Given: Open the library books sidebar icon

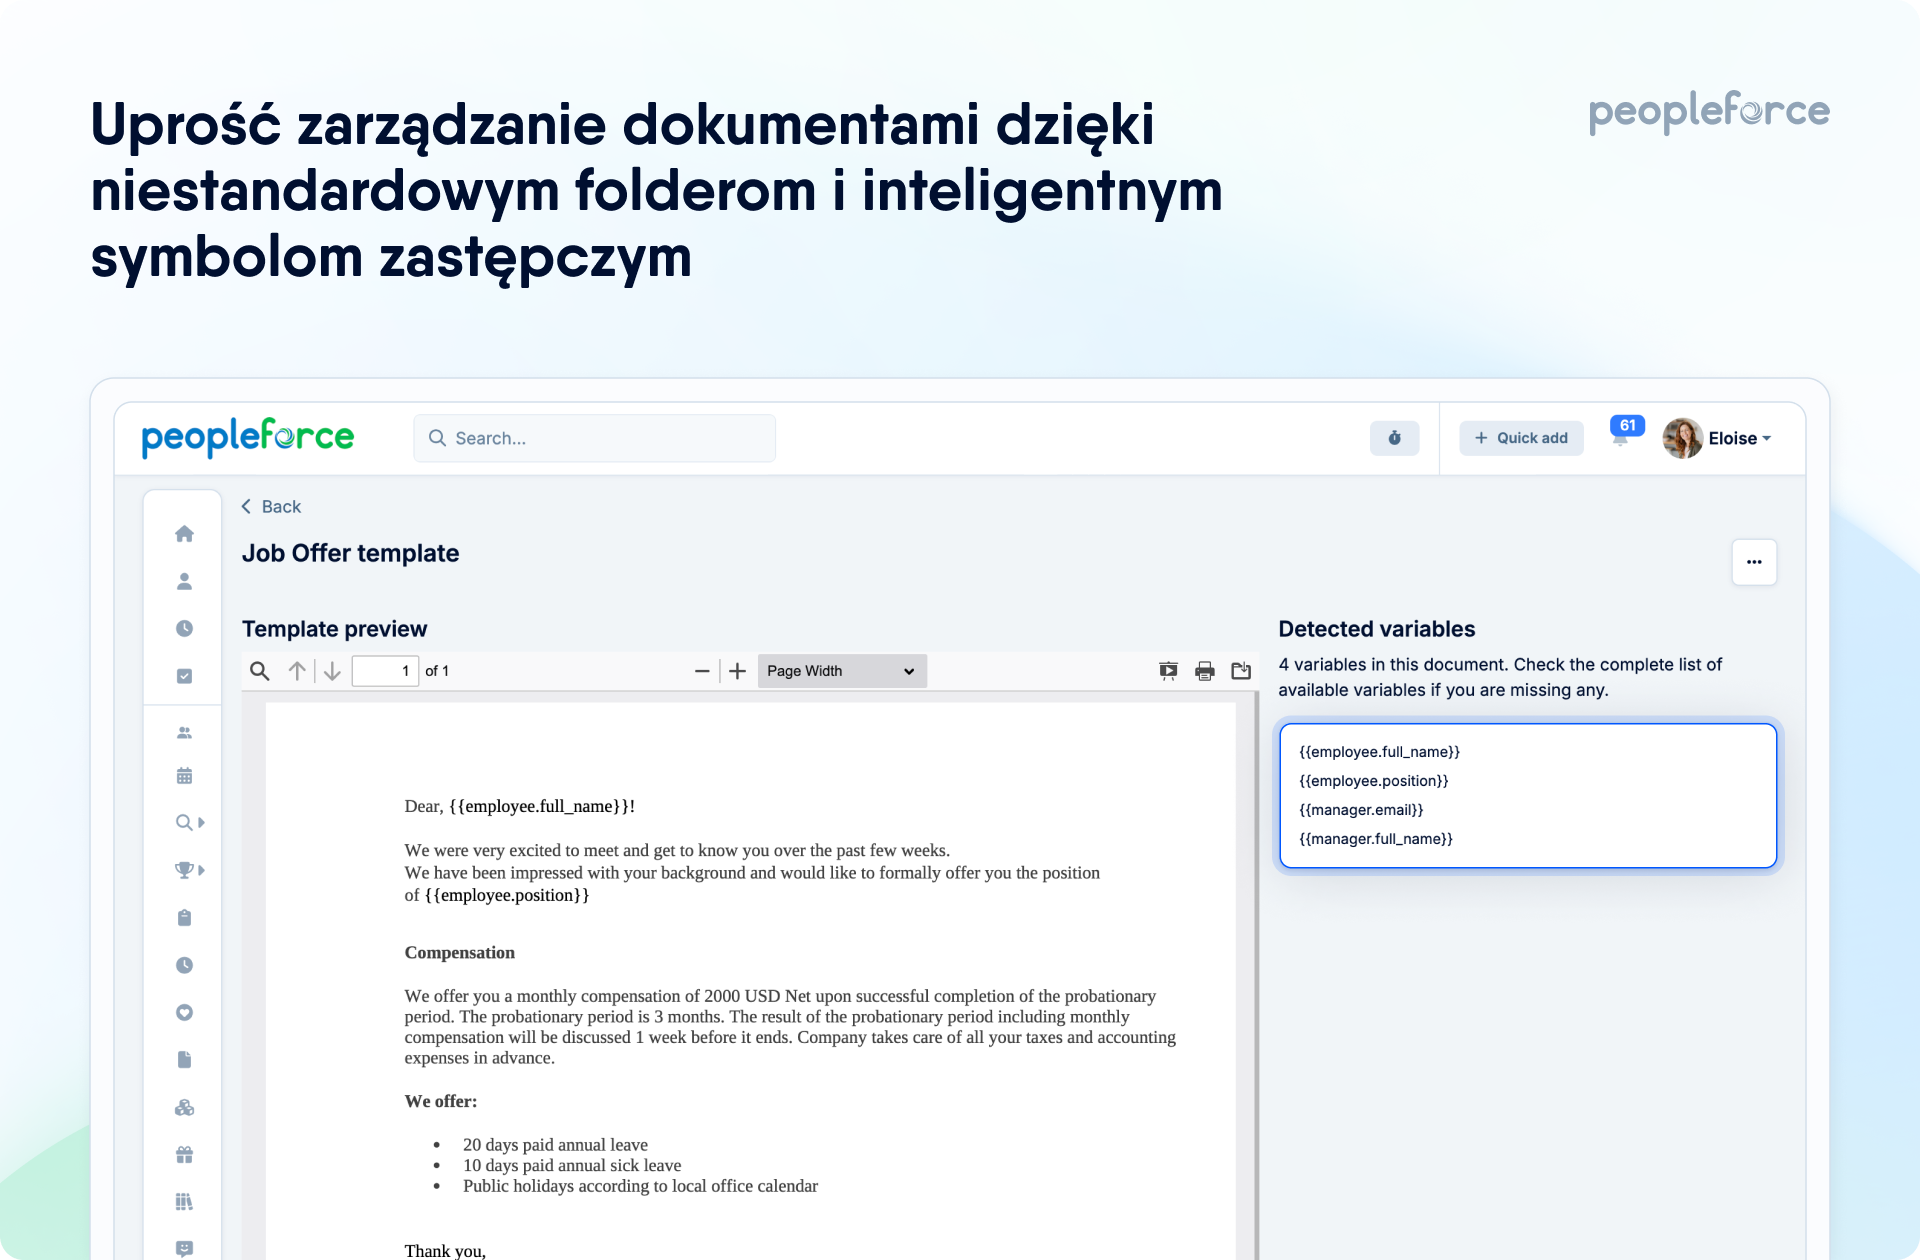Looking at the screenshot, I should 184,1201.
